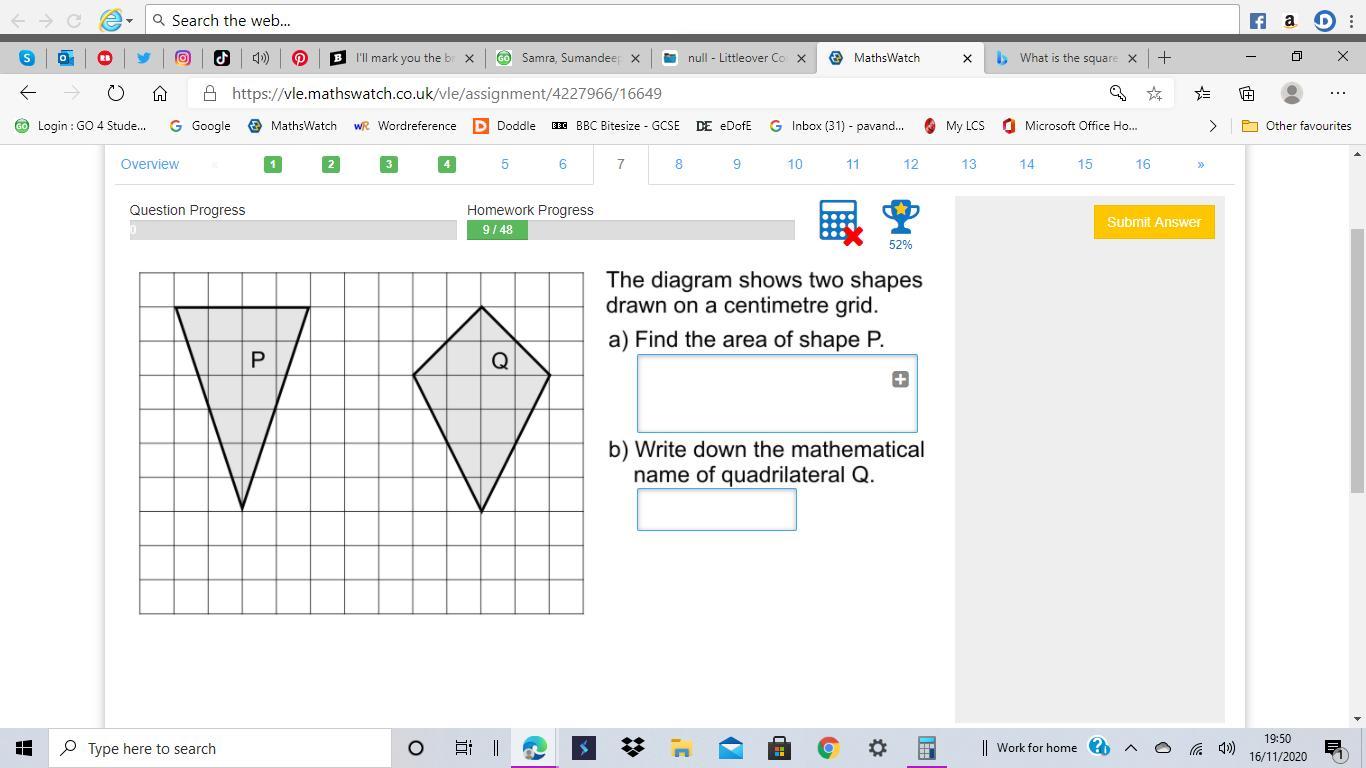Open the Doddle bookmark

pos(504,126)
